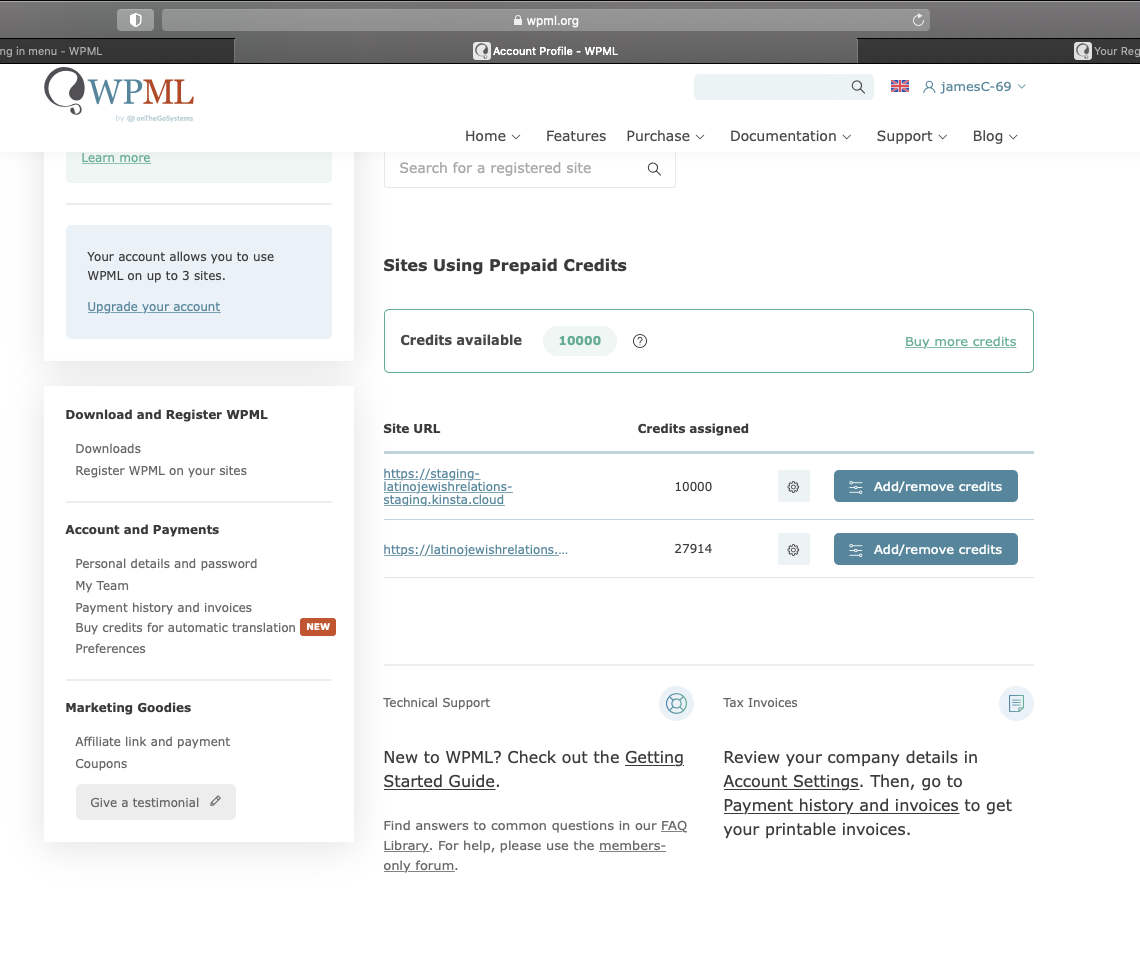Click the privacy shield icon in browser toolbar
This screenshot has width=1140, height=965.
point(135,20)
